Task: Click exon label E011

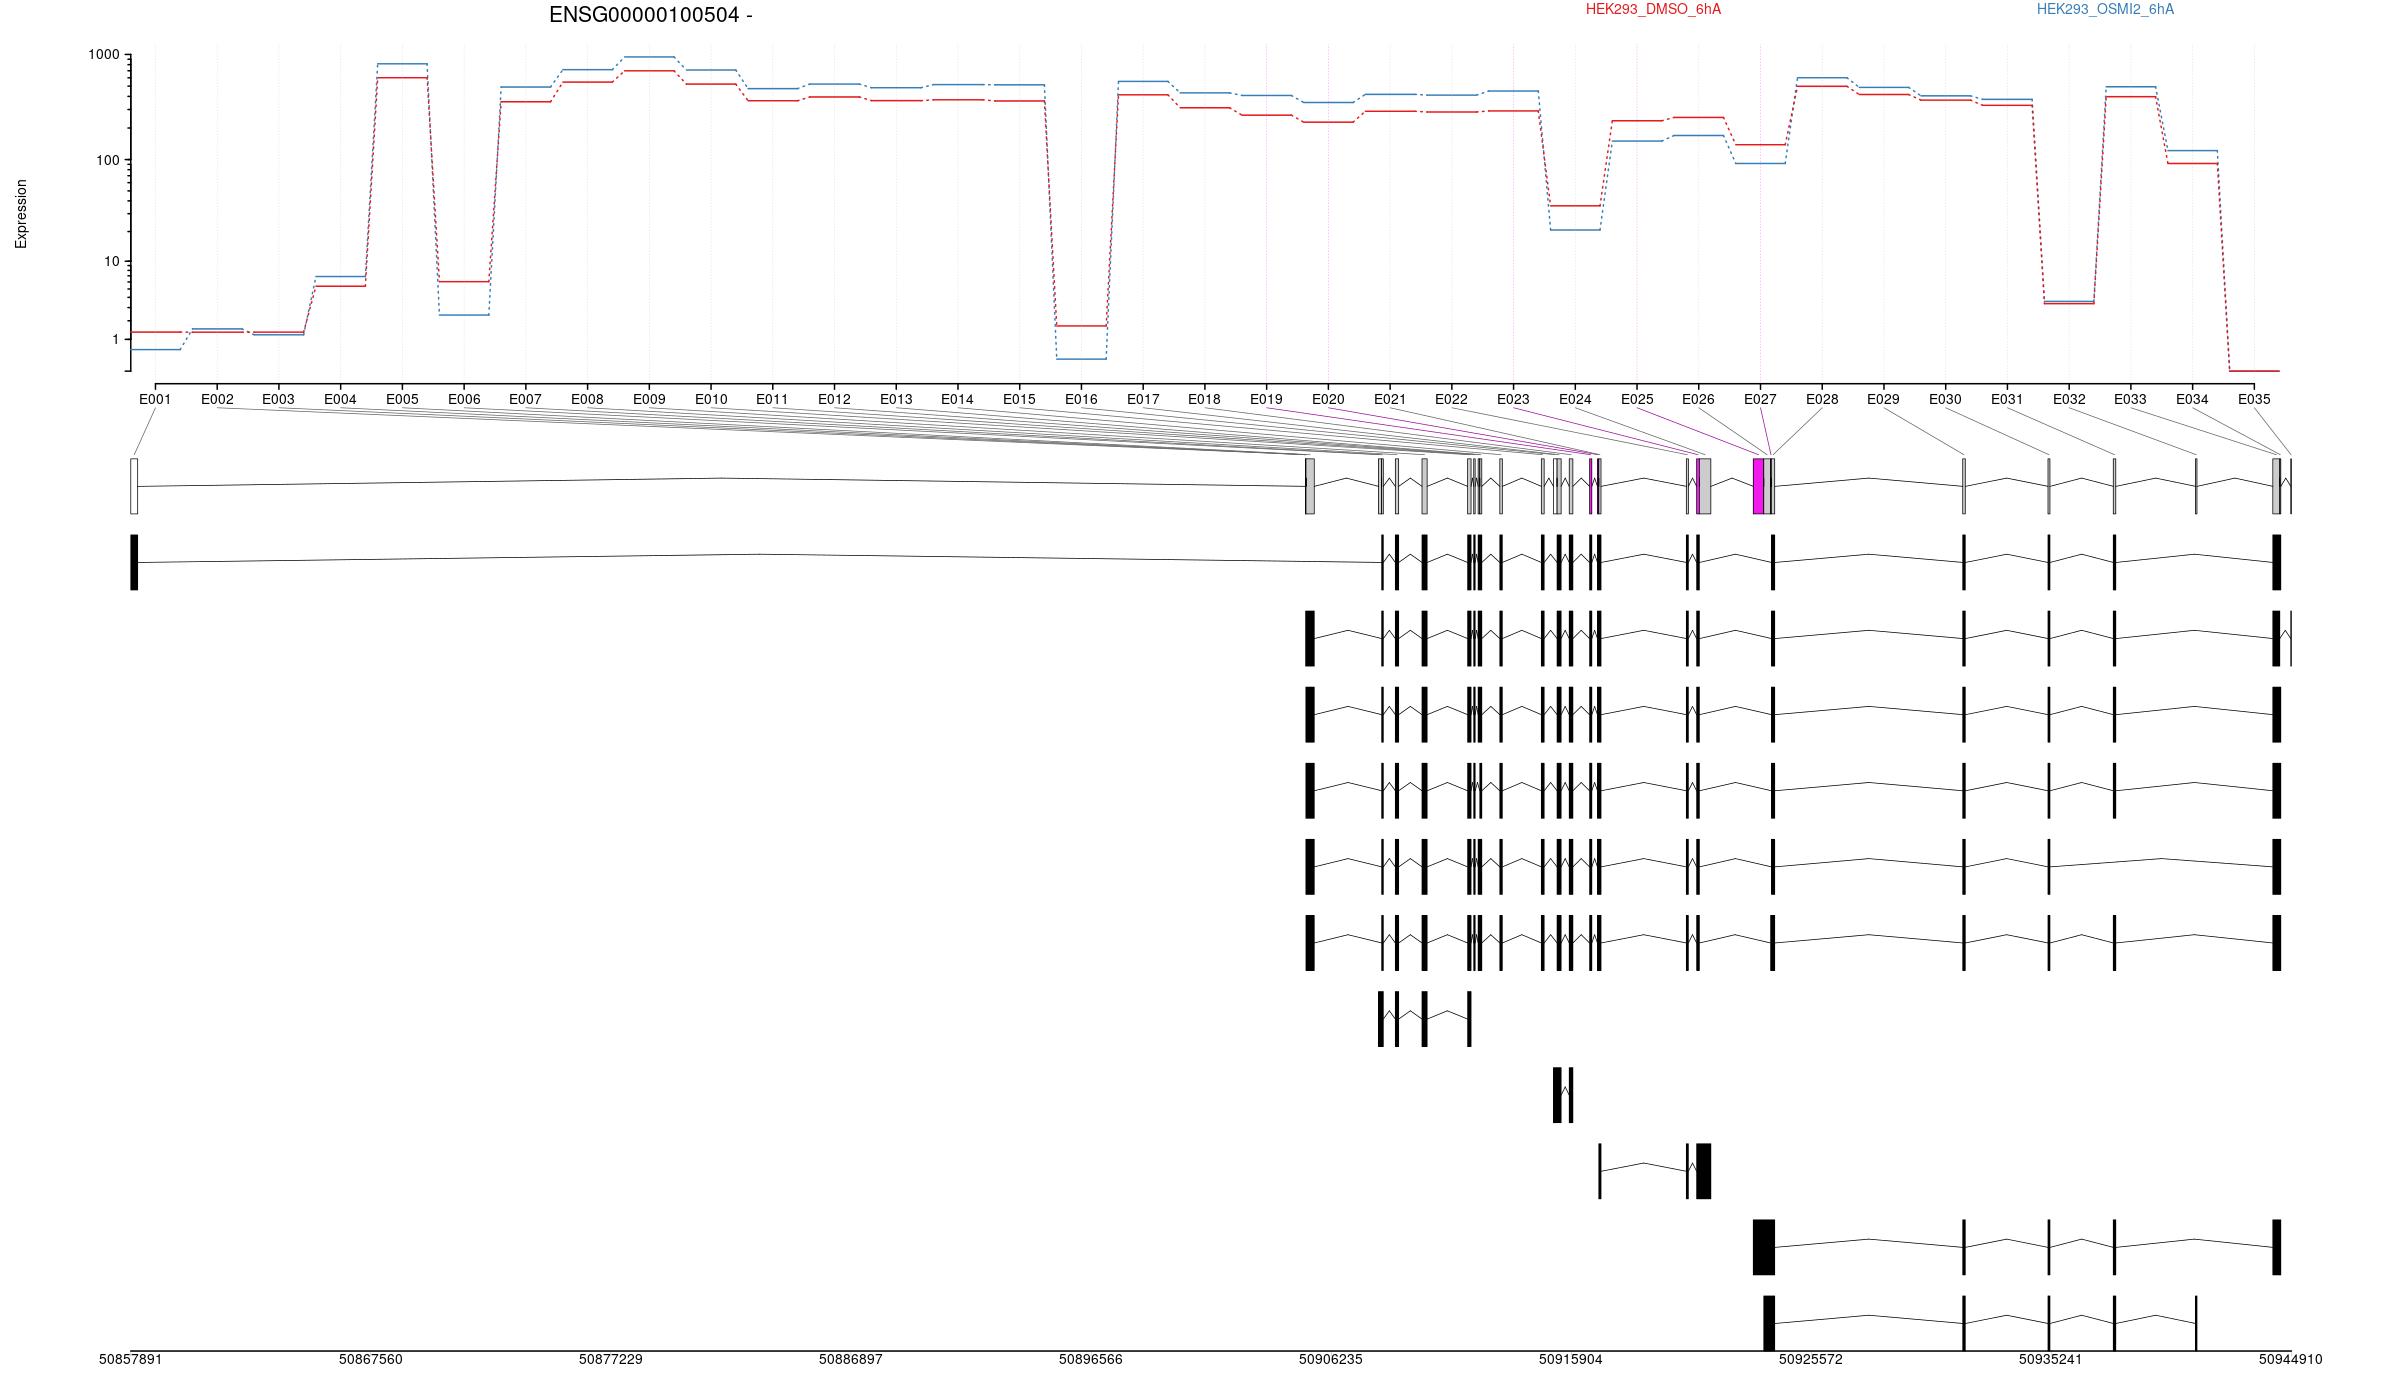Action: (x=772, y=399)
